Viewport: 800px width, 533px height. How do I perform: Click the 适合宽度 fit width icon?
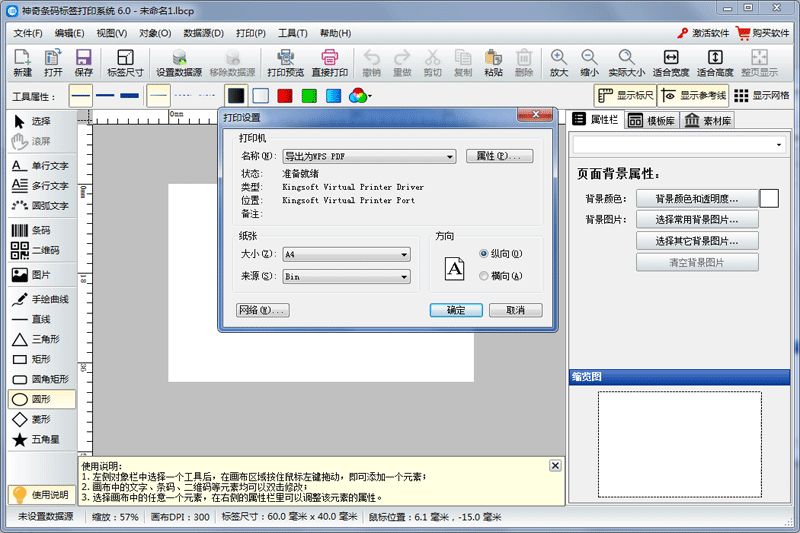[x=671, y=63]
